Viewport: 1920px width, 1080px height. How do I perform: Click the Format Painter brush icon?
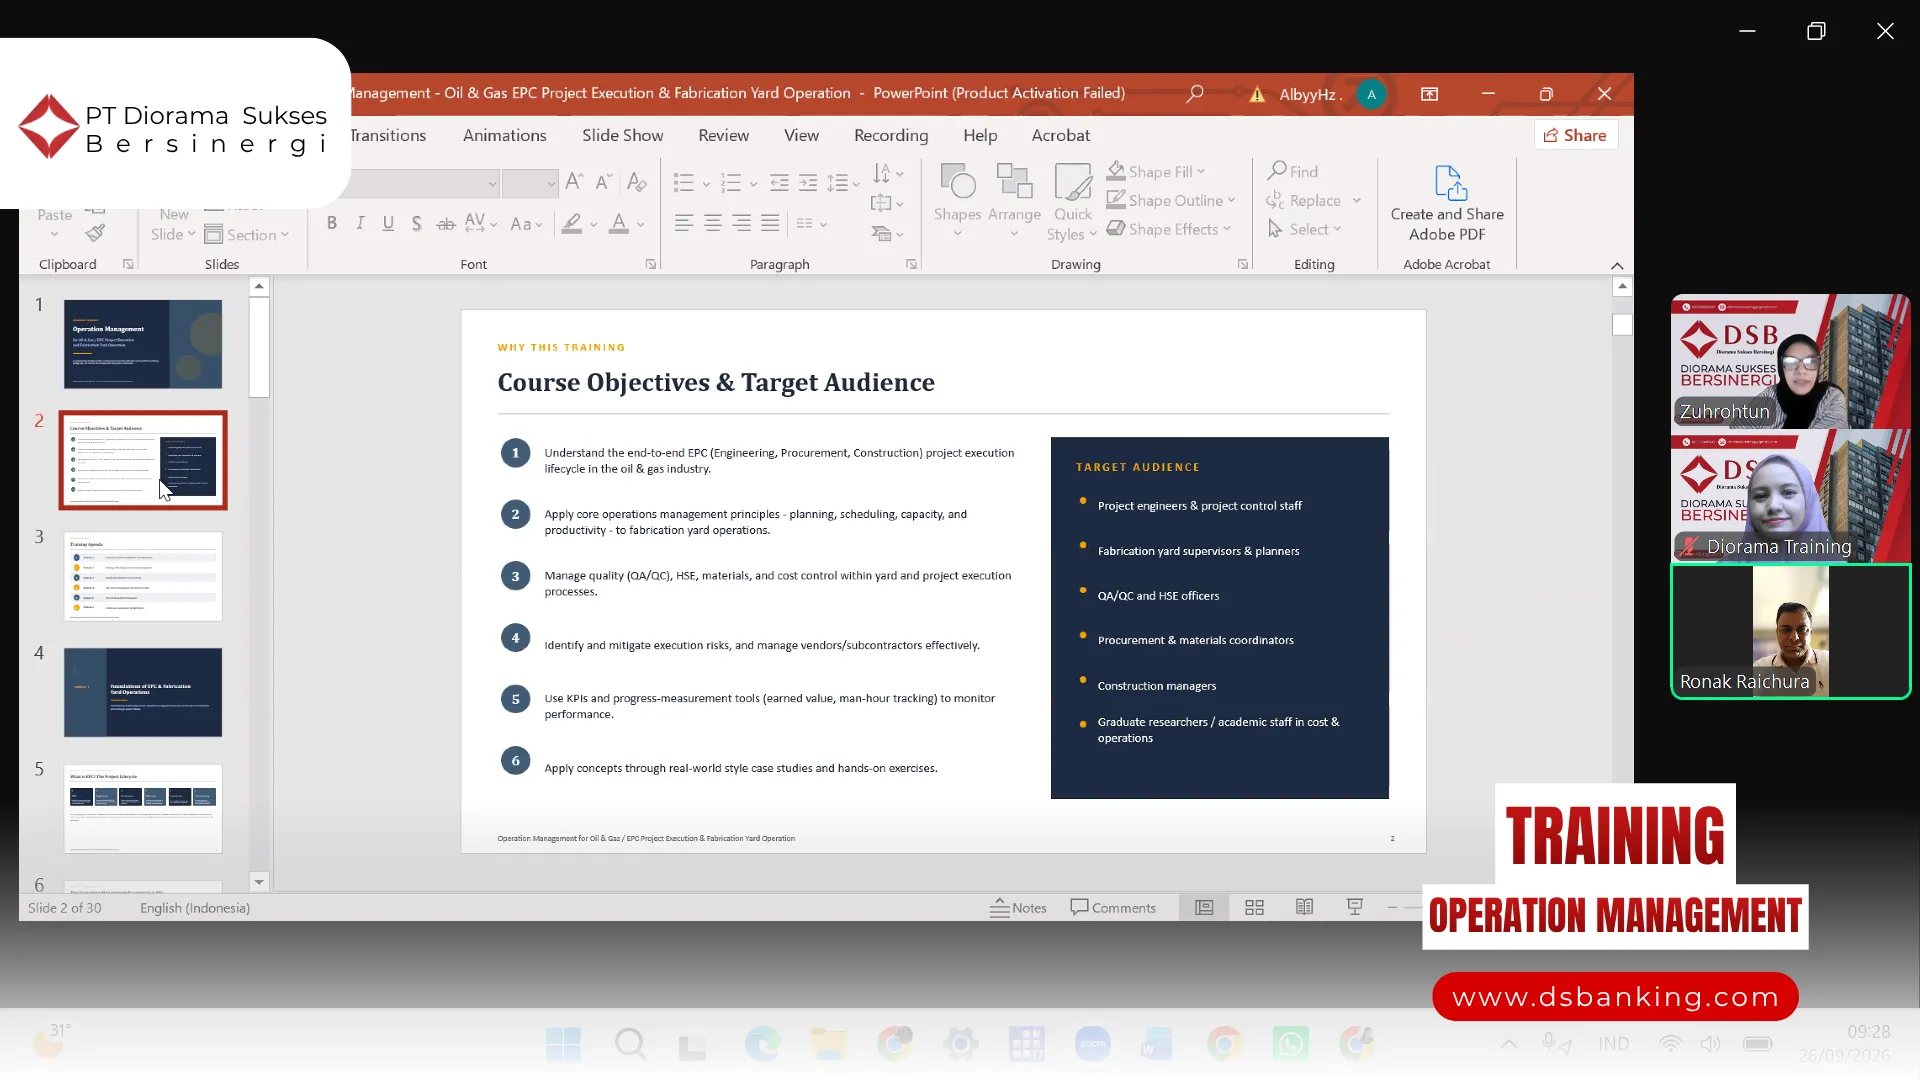point(95,234)
